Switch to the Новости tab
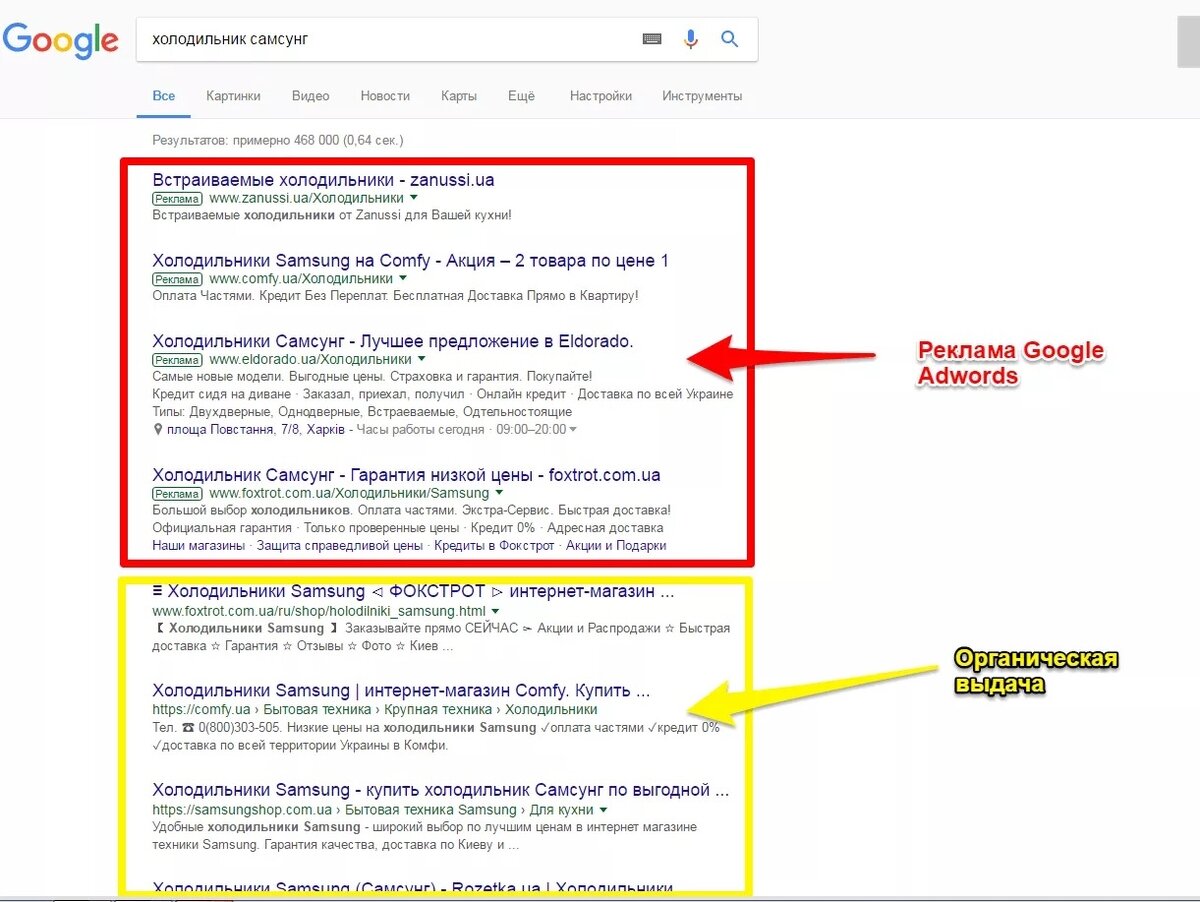The height and width of the screenshot is (902, 1200). pyautogui.click(x=385, y=96)
